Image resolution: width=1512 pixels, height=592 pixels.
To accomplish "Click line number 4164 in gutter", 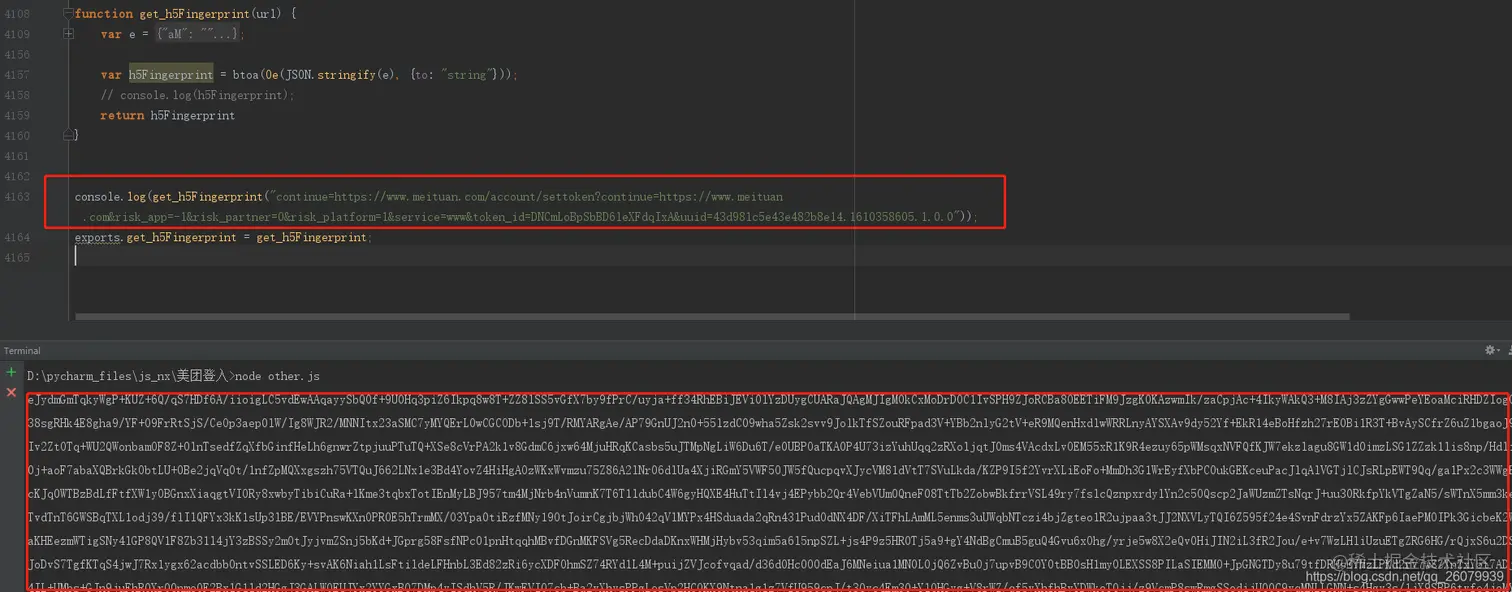I will [17, 237].
